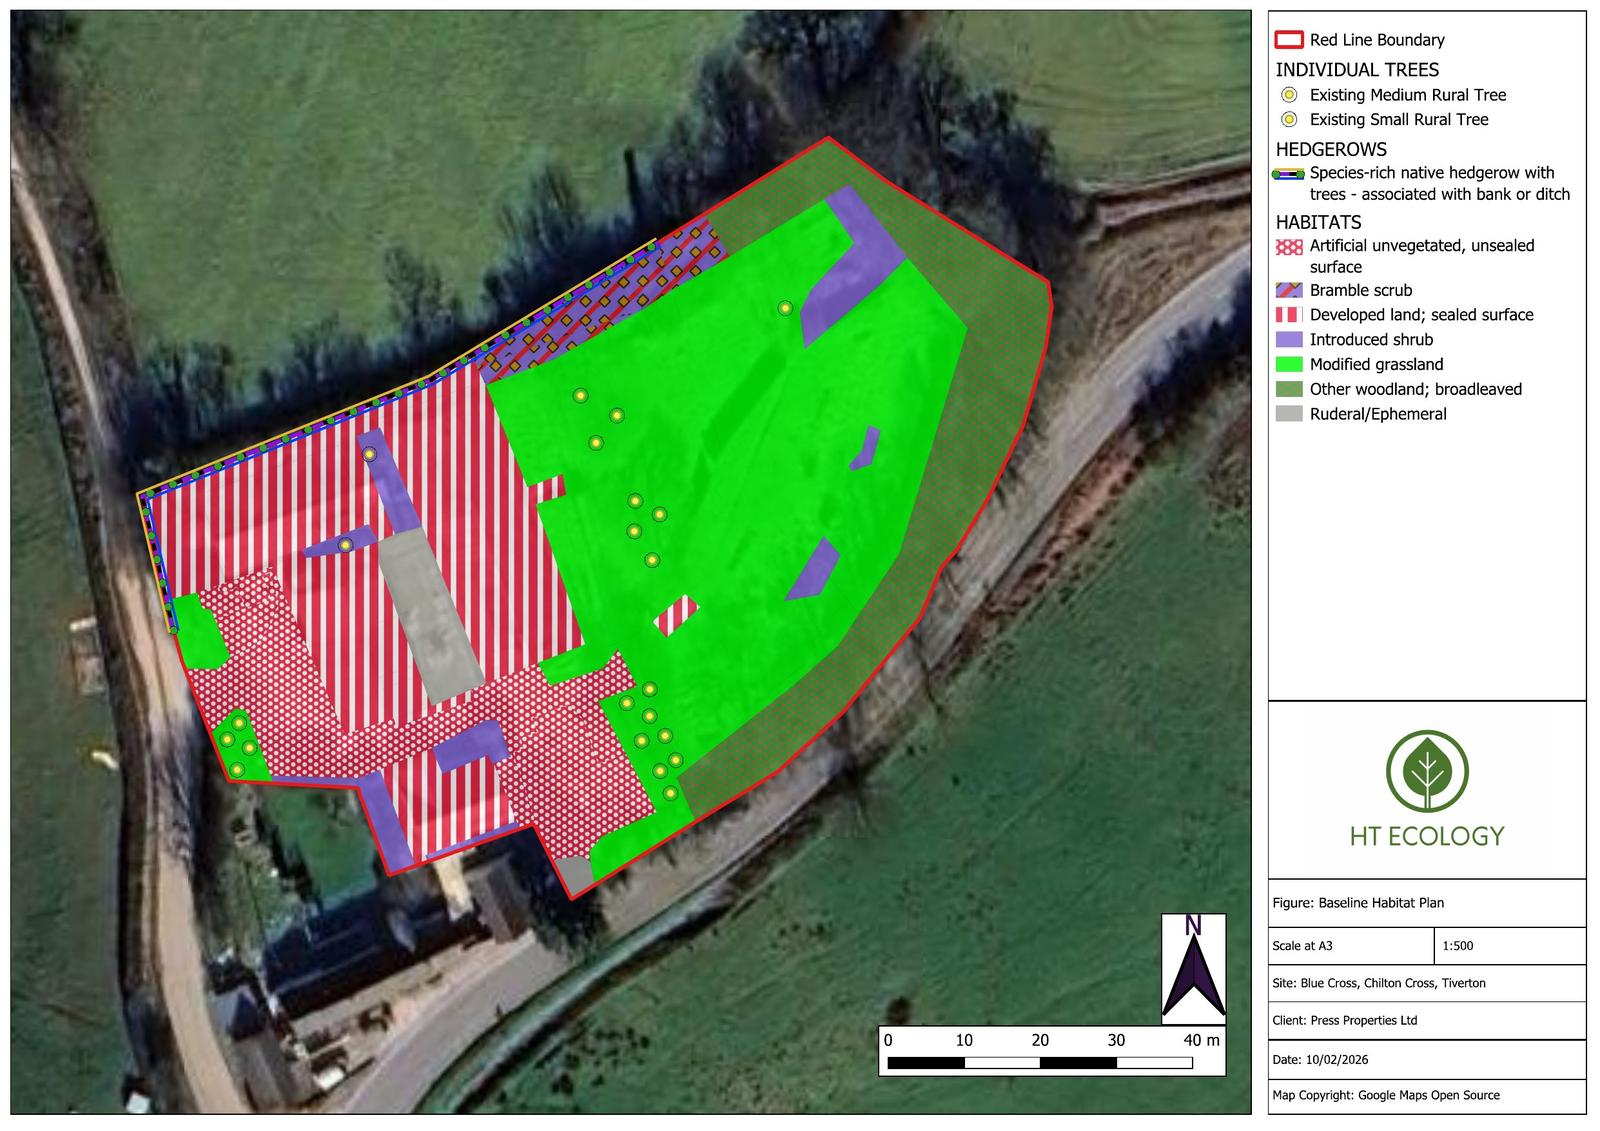Click the Red Line Boundary legend symbol

1289,40
